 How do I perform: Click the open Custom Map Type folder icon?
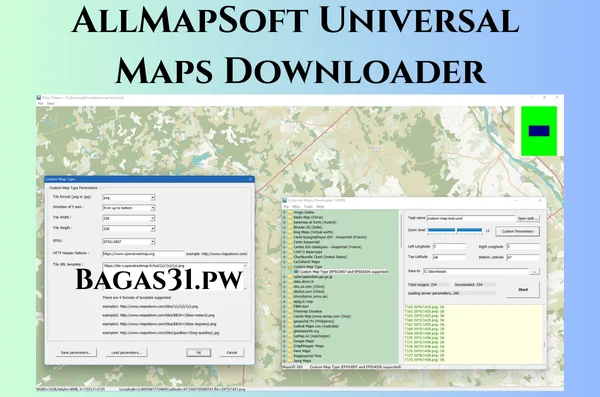tap(290, 266)
